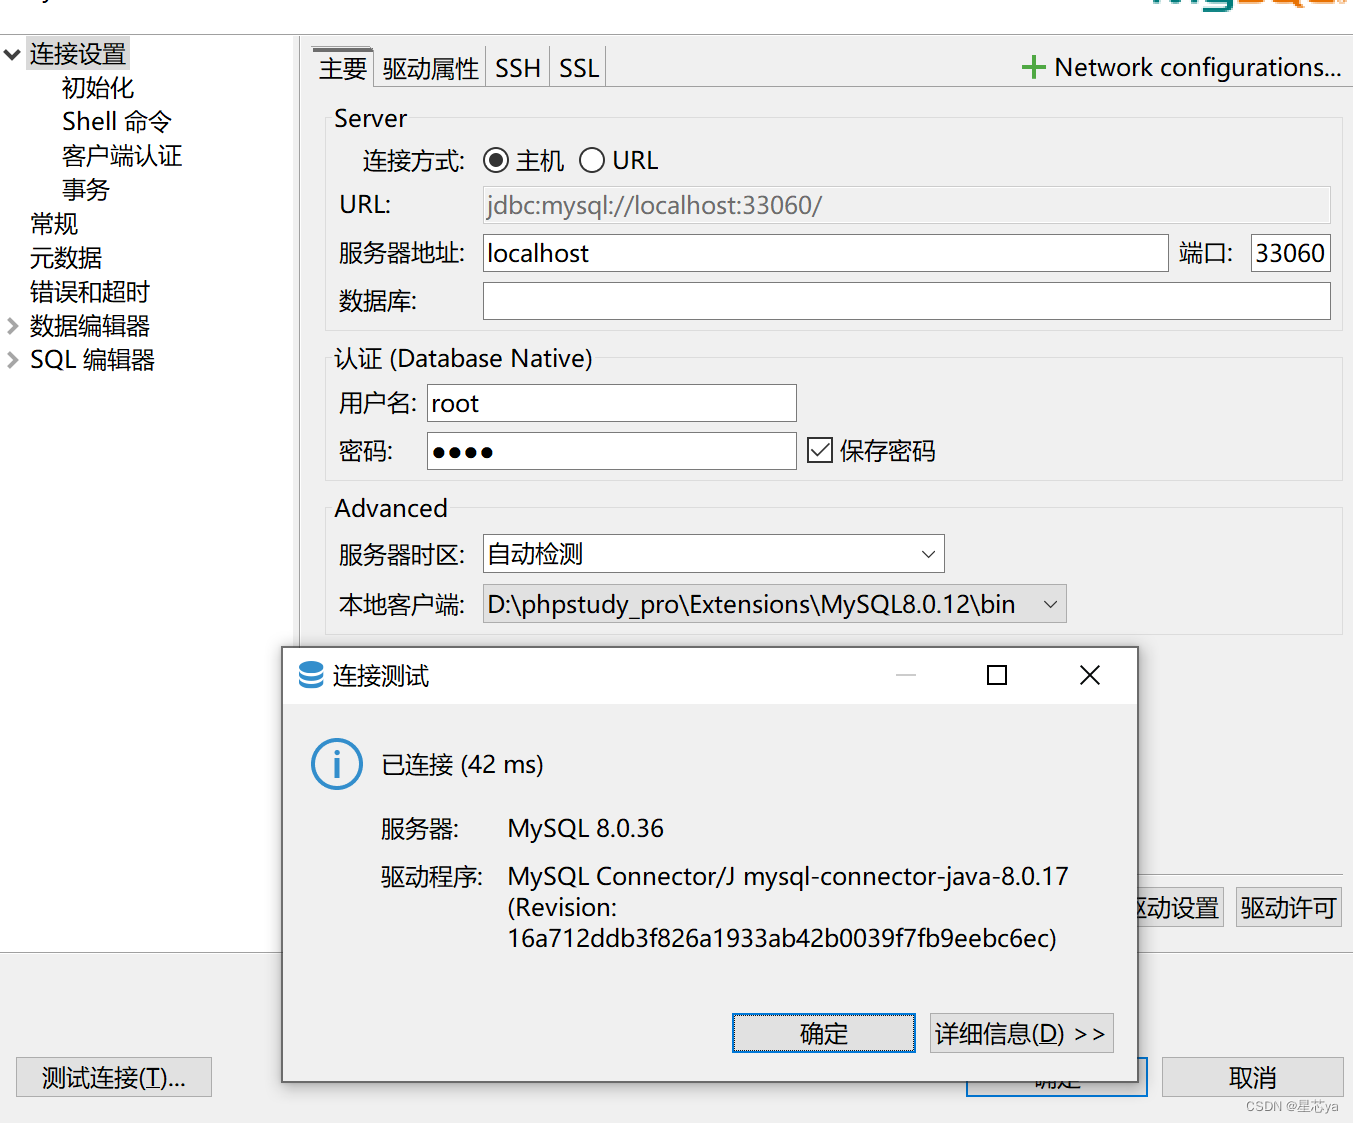This screenshot has width=1353, height=1123.
Task: Expand the 数据编辑器 tree node
Action: 12,326
